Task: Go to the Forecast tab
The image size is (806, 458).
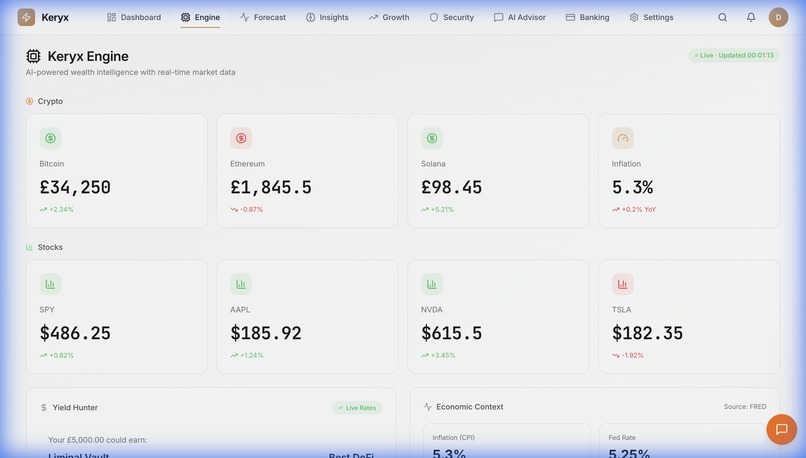Action: [263, 17]
